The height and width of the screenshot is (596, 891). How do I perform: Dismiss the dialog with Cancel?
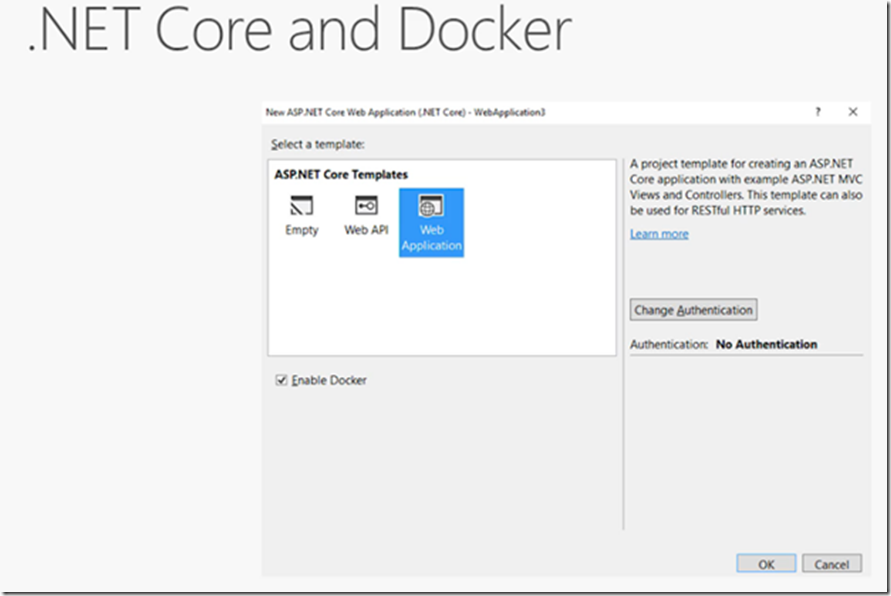point(831,564)
